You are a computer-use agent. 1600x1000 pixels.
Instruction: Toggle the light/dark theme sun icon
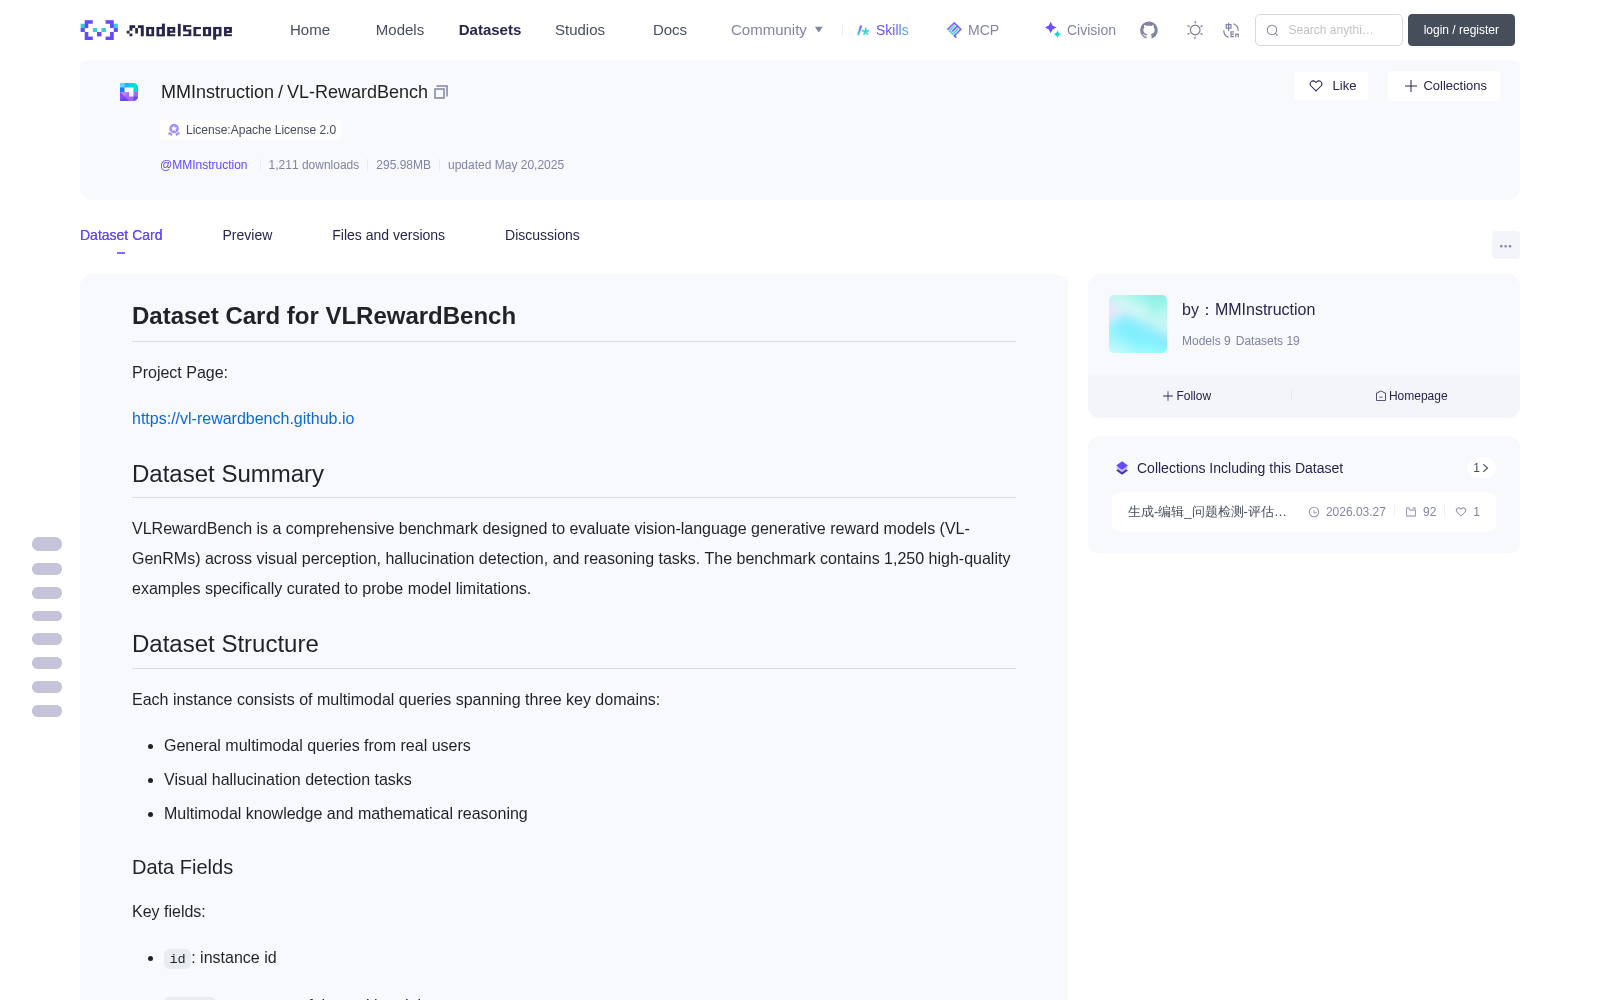pos(1195,30)
